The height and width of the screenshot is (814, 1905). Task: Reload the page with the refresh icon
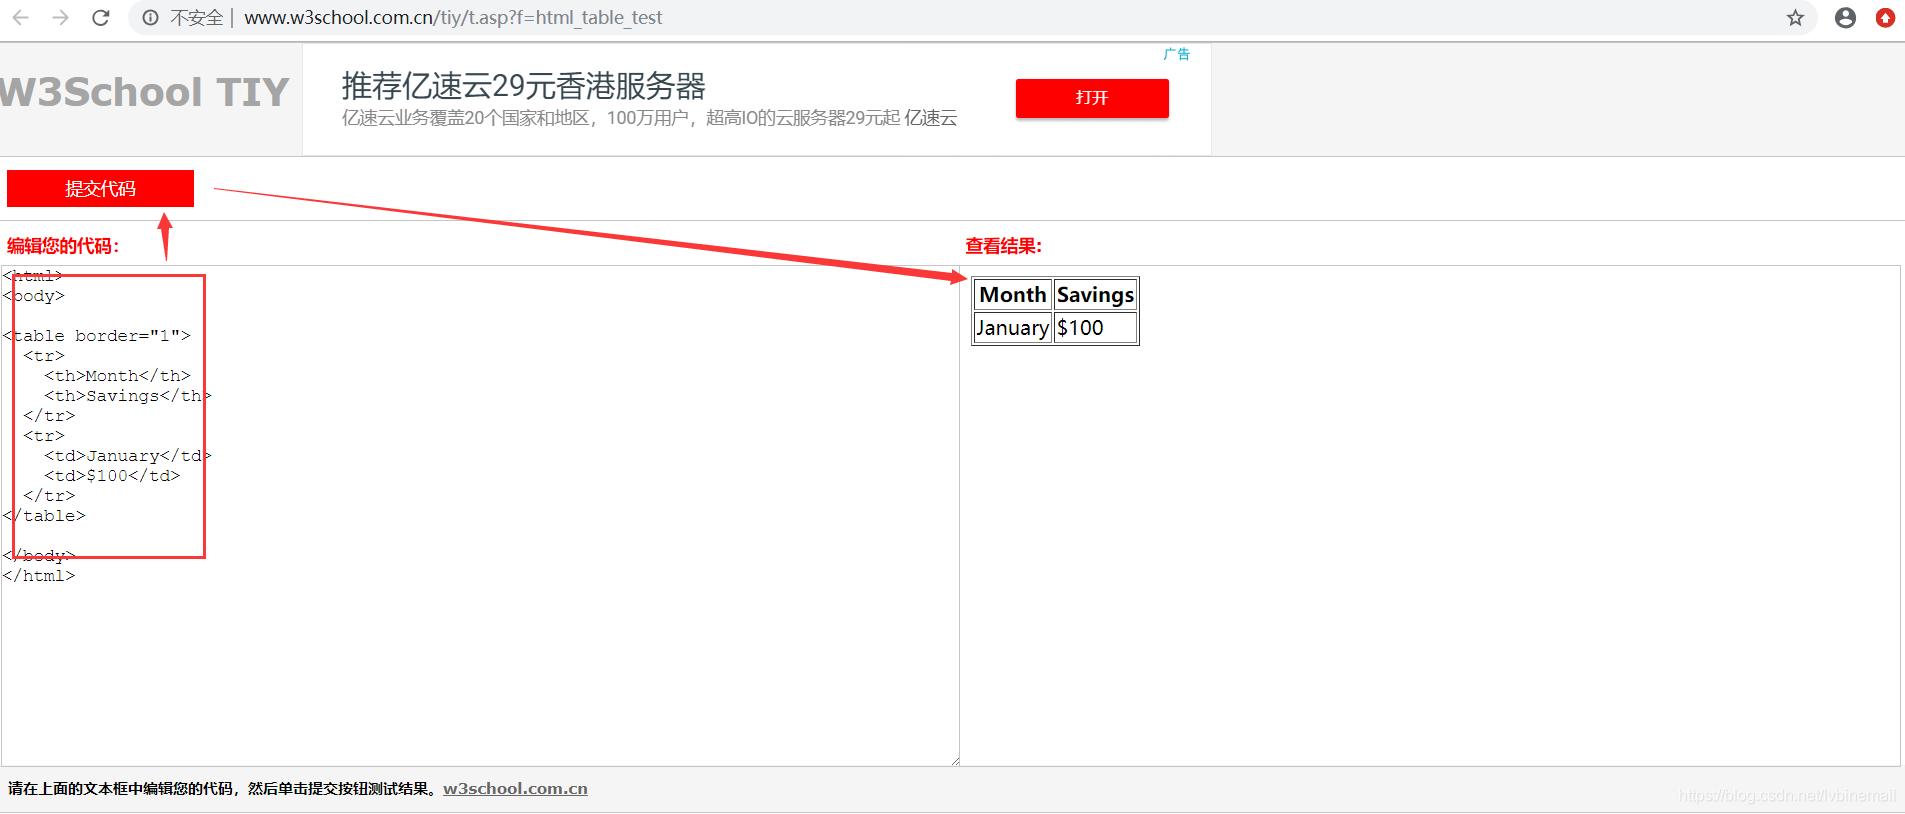pyautogui.click(x=101, y=18)
